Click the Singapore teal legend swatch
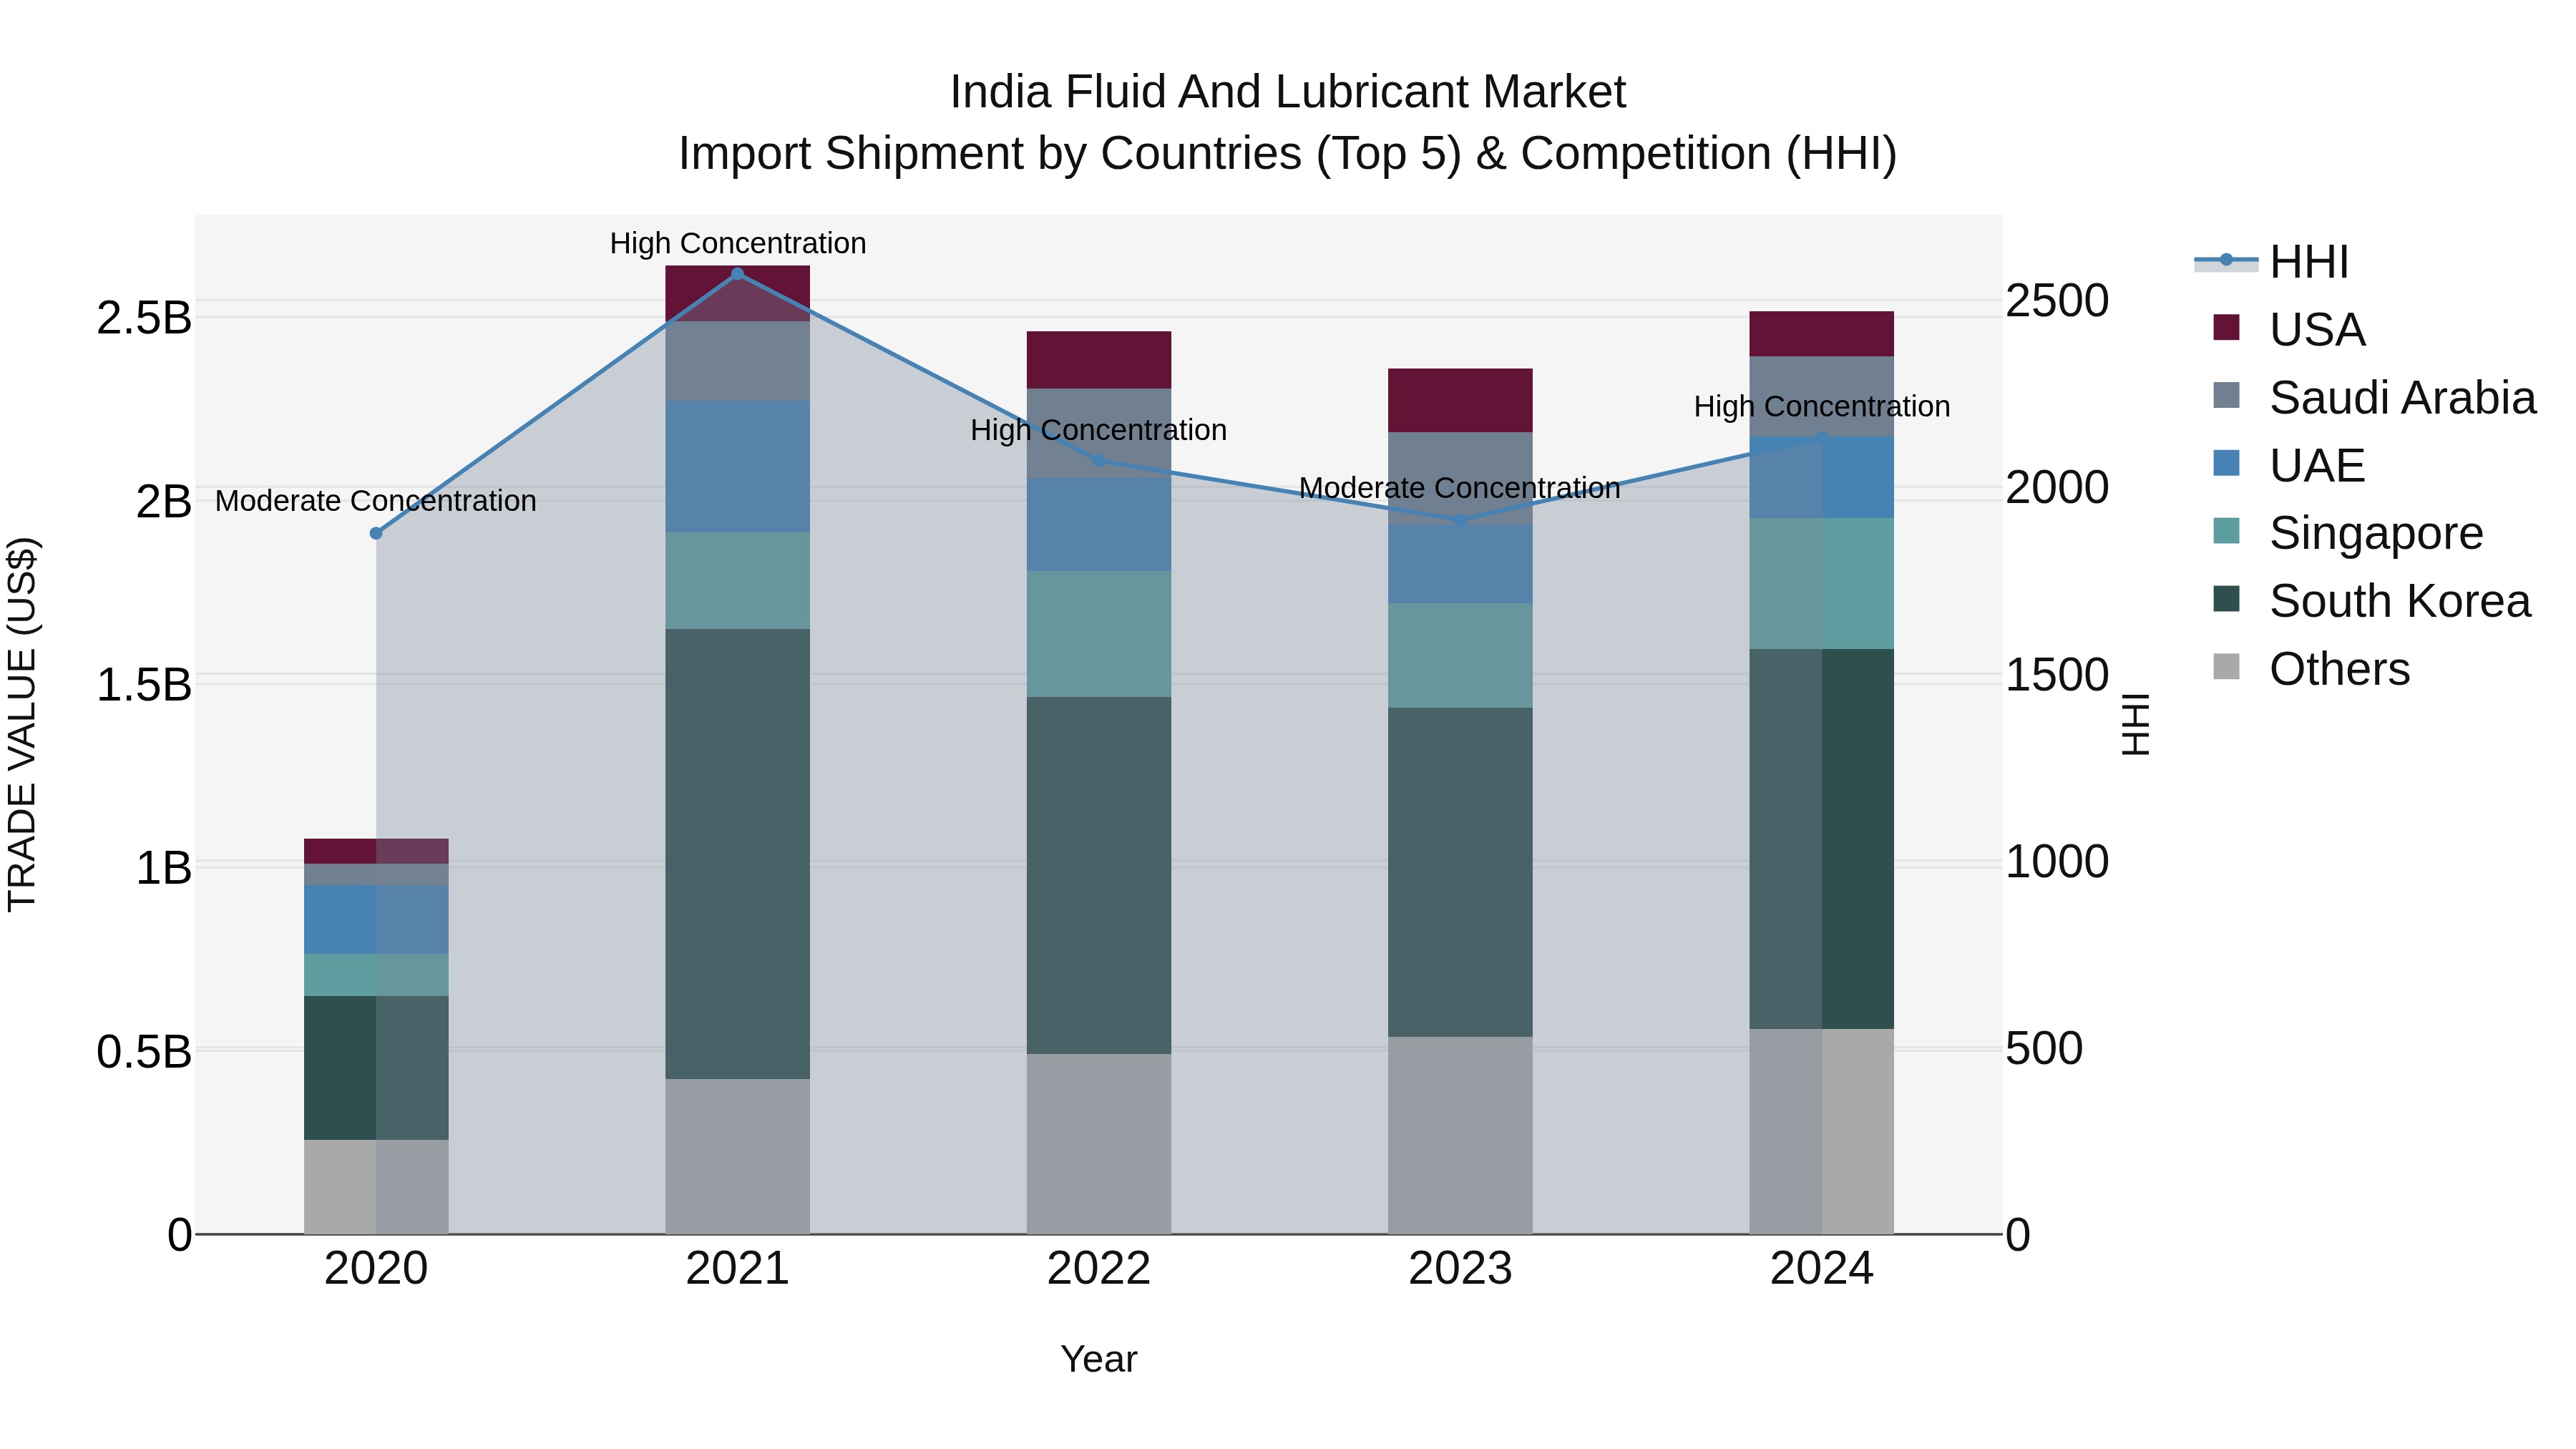Image resolution: width=2576 pixels, height=1449 pixels. [2227, 531]
